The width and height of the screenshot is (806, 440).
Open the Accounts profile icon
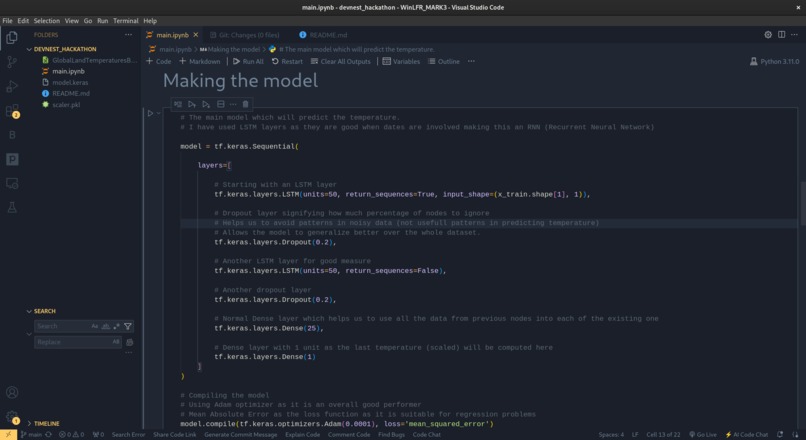(12, 392)
